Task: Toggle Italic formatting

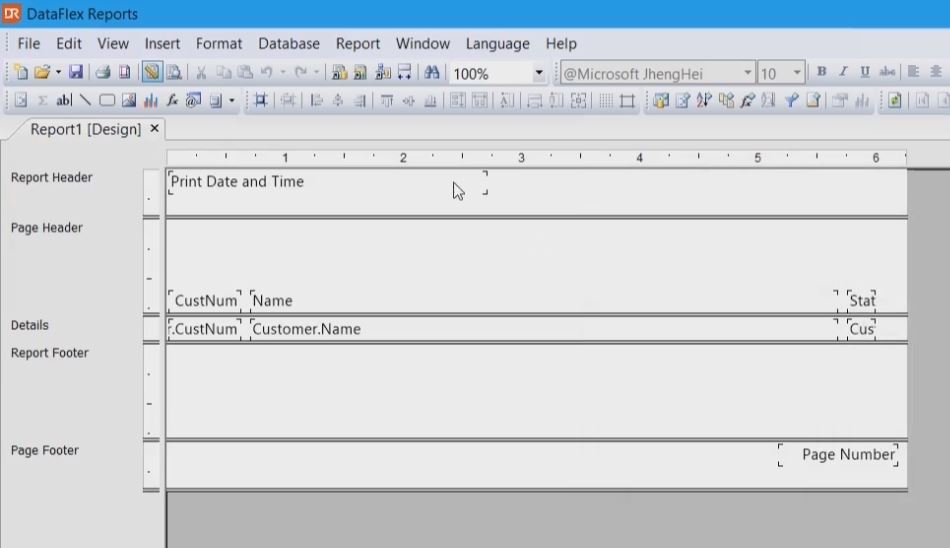Action: coord(843,73)
